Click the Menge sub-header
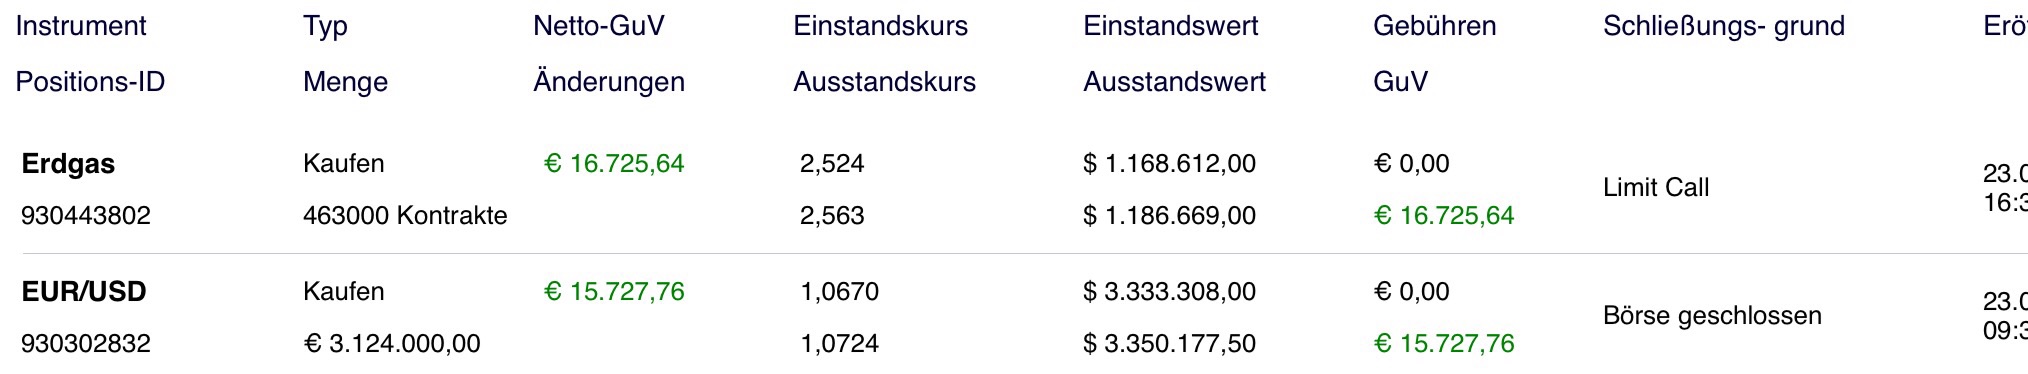The height and width of the screenshot is (374, 2028). coord(345,83)
